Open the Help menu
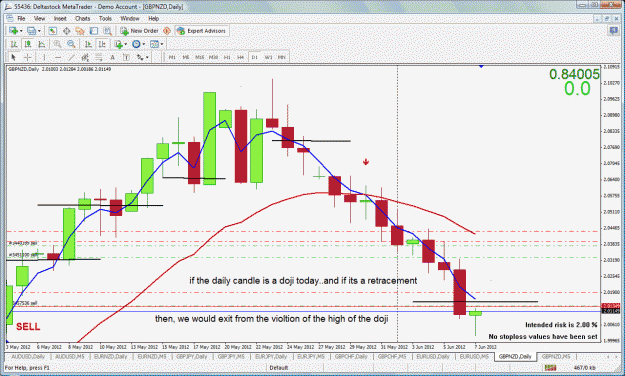Image resolution: width=625 pixels, height=376 pixels. click(x=153, y=18)
